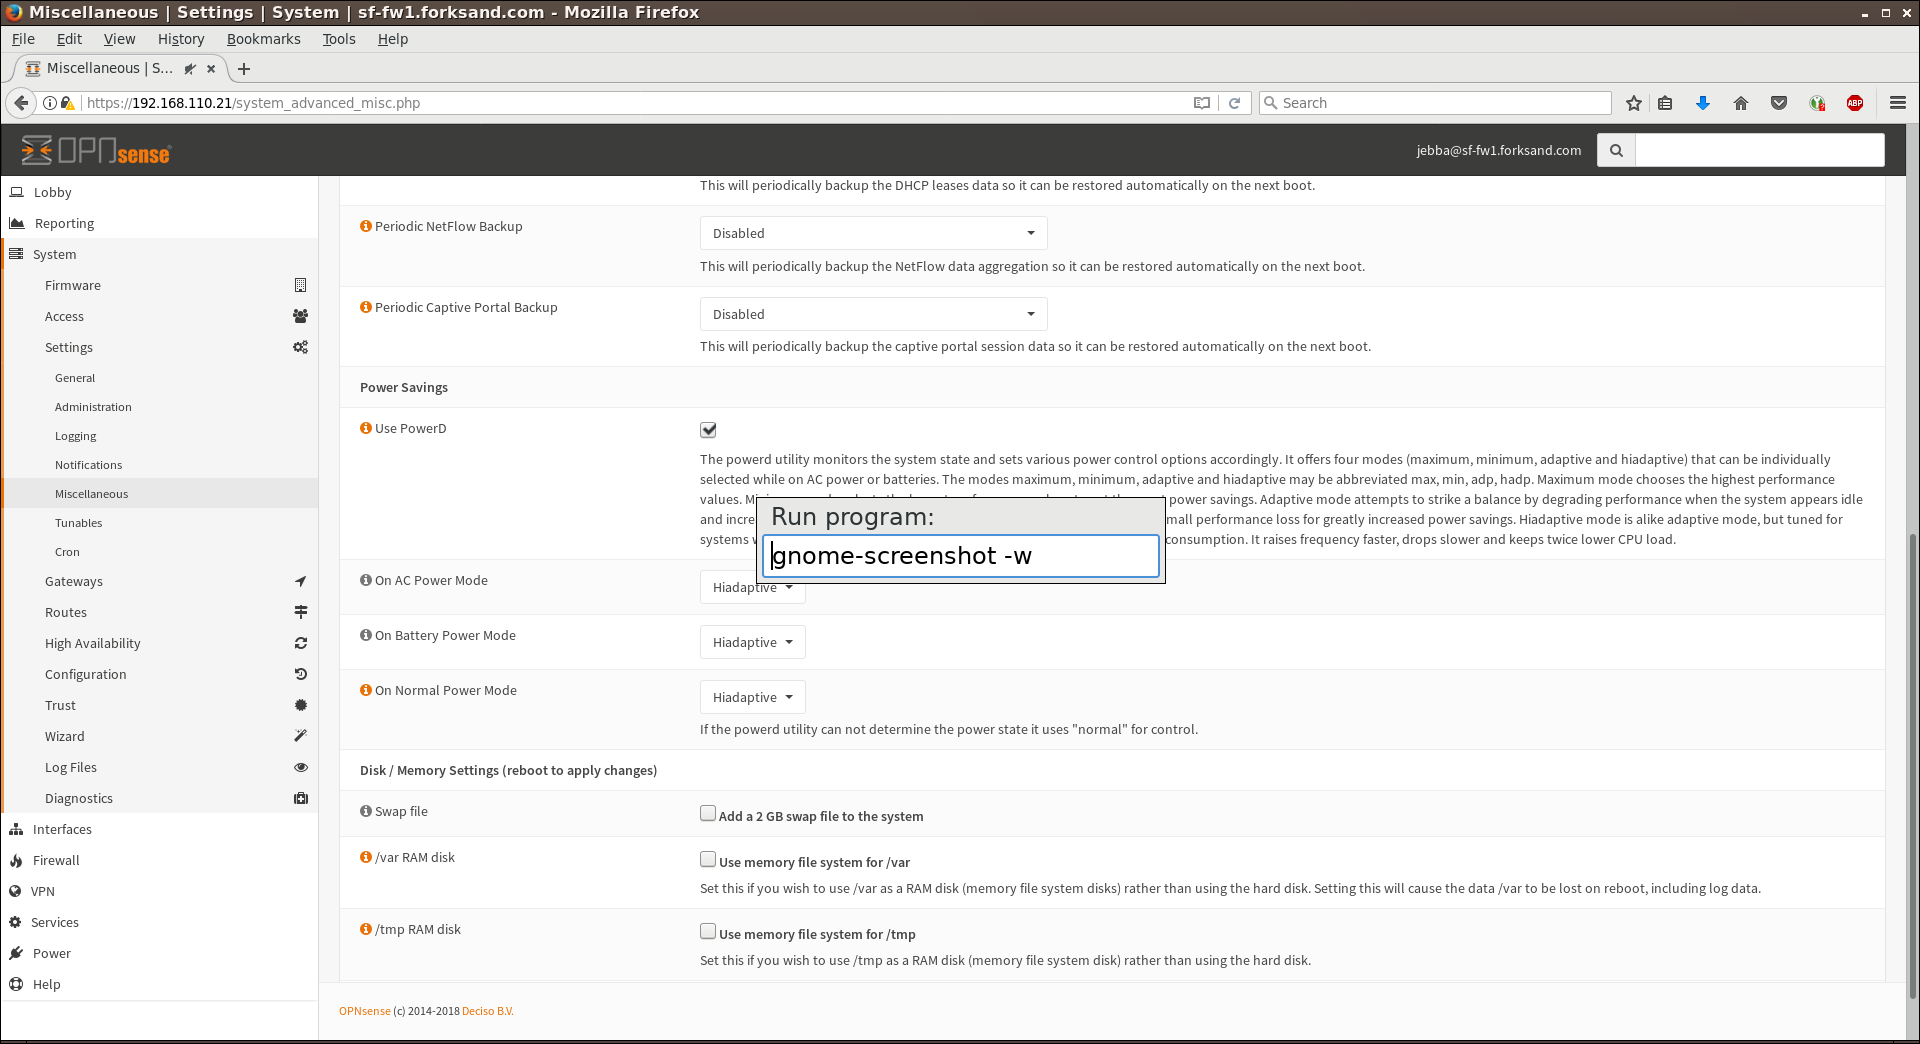Click the OPNsense logo in header
Image resolution: width=1920 pixels, height=1044 pixels.
[x=96, y=150]
